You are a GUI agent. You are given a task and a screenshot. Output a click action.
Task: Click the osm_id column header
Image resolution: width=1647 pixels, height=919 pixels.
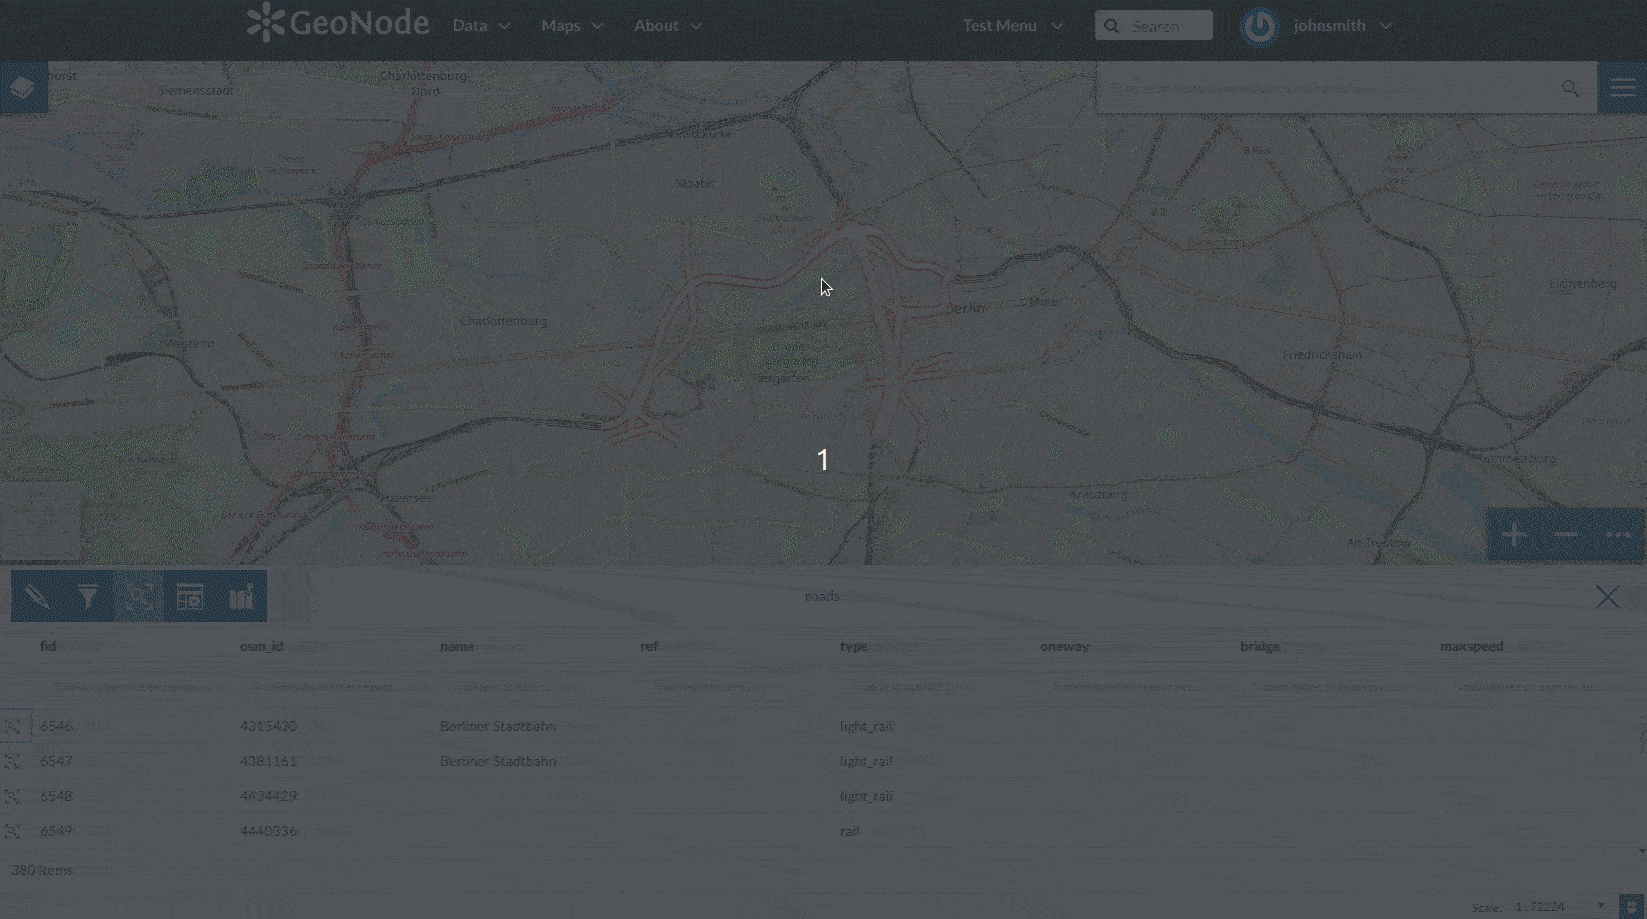pos(262,646)
